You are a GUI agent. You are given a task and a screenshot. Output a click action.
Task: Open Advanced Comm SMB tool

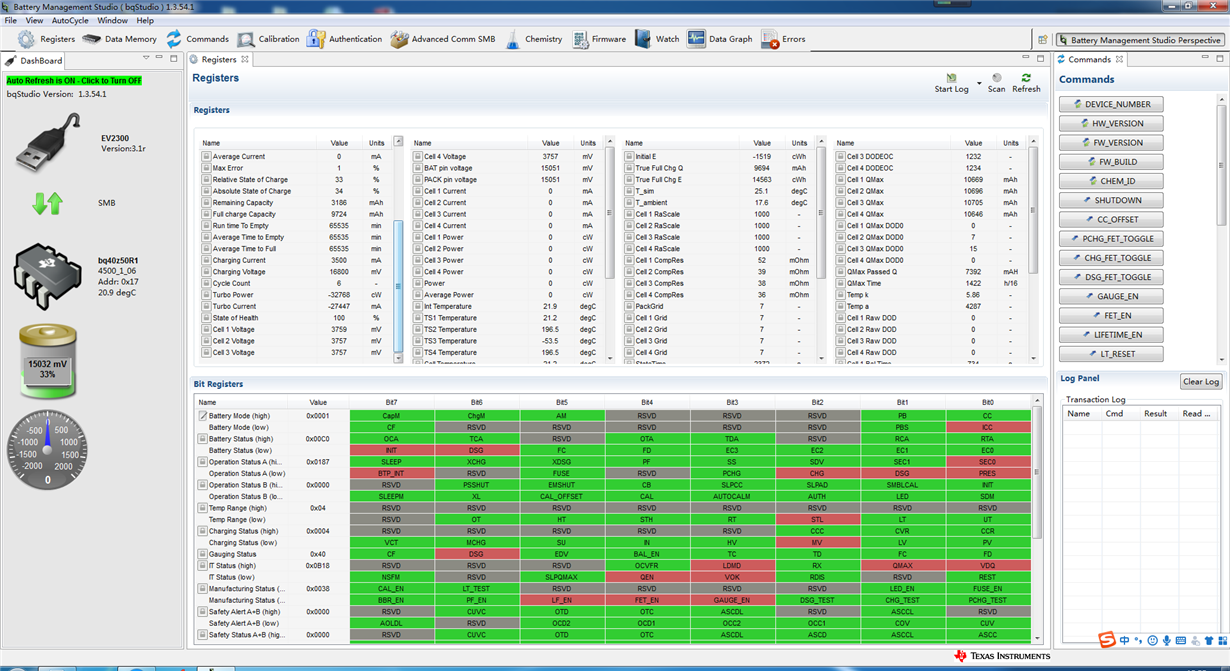pos(443,39)
